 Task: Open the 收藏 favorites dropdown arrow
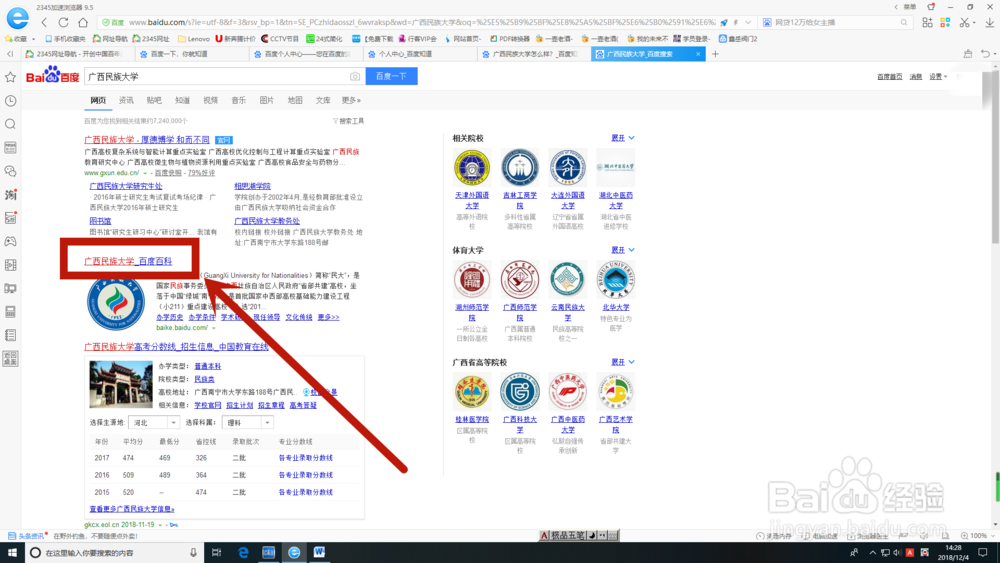click(33, 39)
